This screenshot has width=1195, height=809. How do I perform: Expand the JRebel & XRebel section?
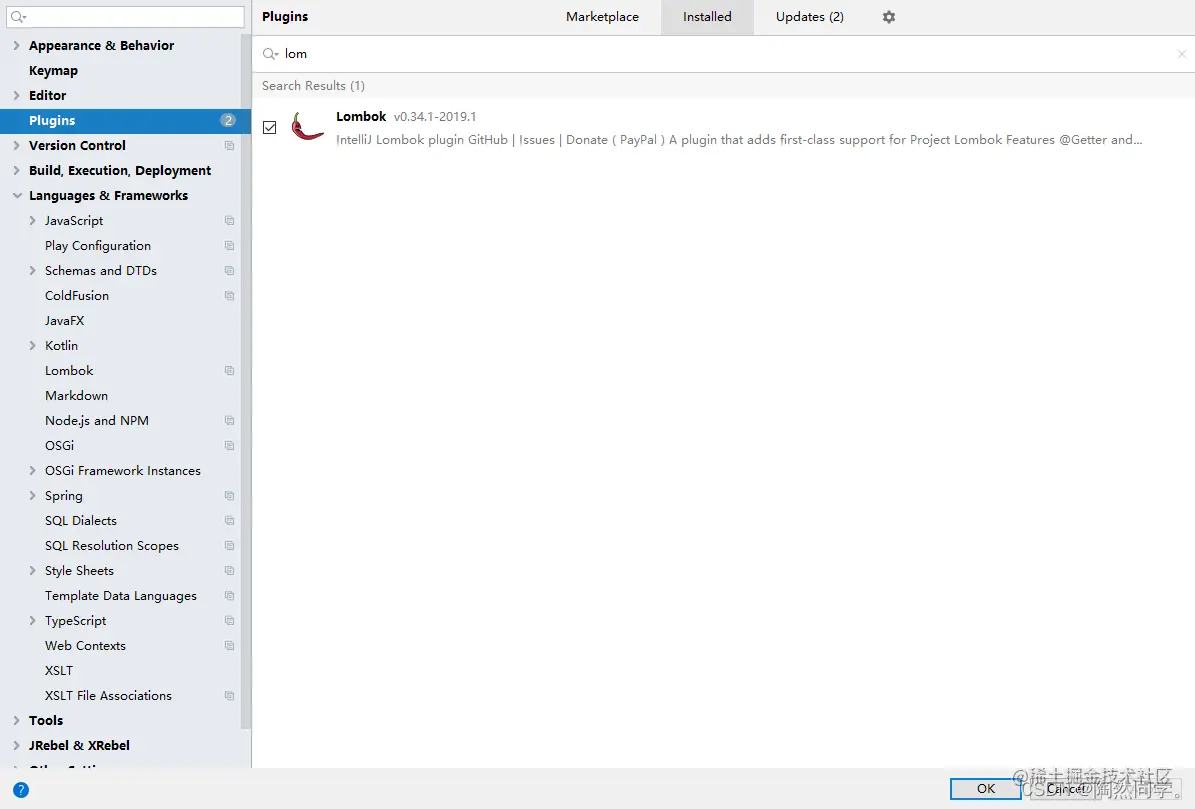(x=17, y=746)
